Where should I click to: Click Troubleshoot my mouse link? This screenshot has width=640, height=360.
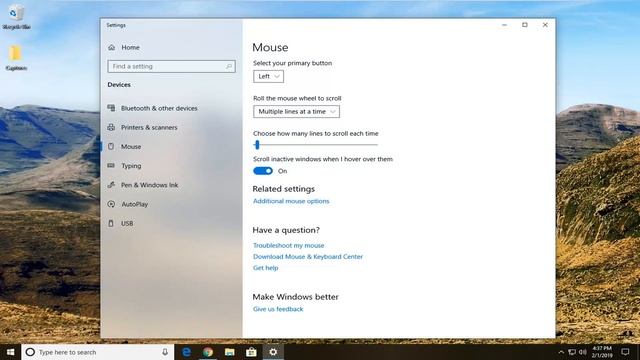point(289,245)
